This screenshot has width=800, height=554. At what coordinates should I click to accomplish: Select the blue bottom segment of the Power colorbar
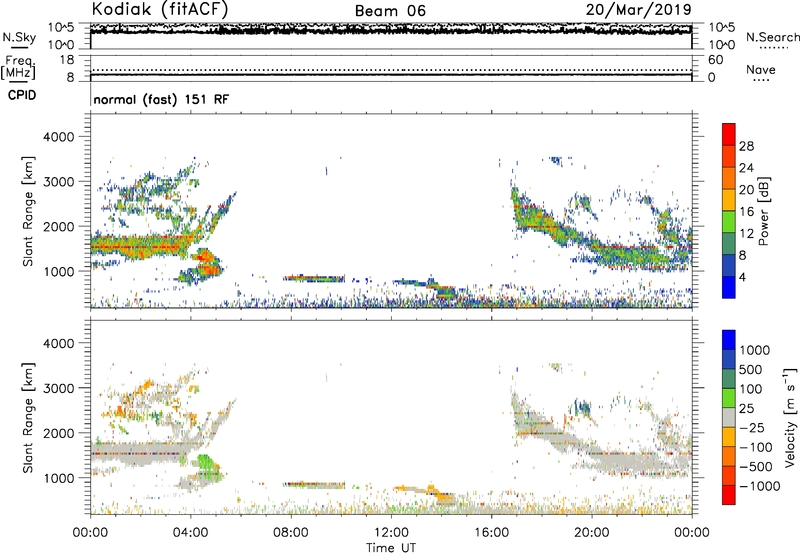click(729, 287)
